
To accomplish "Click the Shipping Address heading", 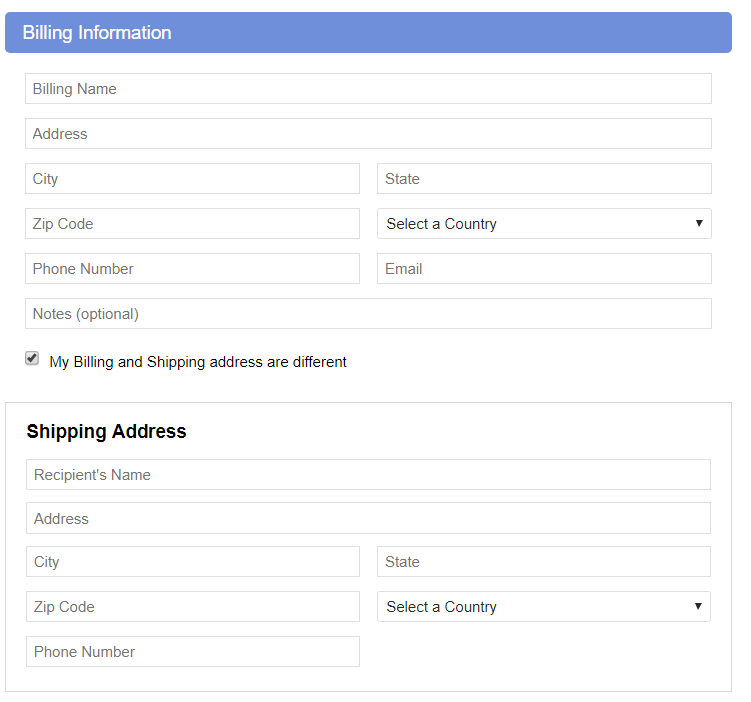I will pos(106,431).
